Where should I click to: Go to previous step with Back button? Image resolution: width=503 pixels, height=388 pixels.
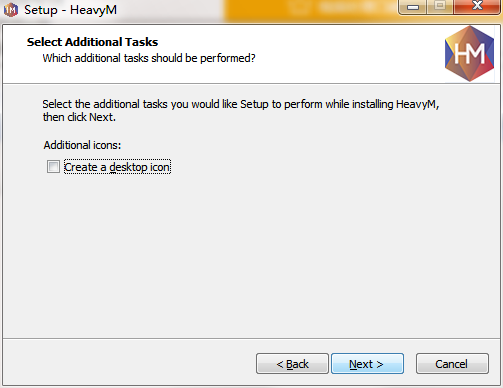pos(292,364)
